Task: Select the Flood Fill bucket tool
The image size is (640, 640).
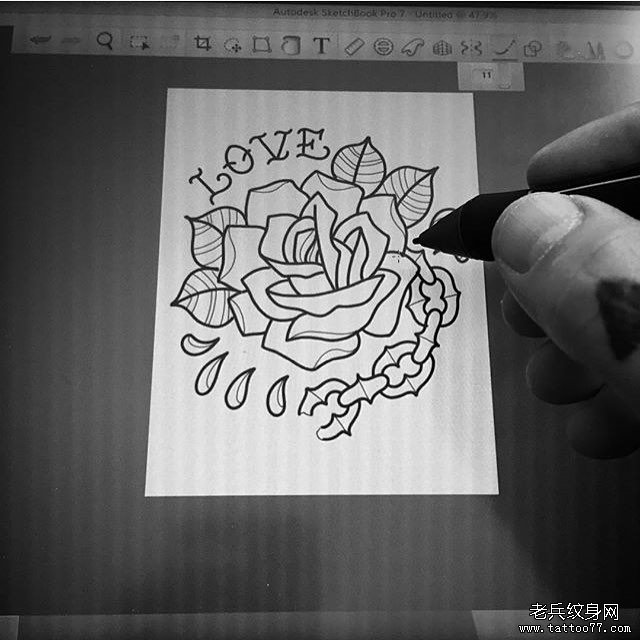Action: click(290, 45)
